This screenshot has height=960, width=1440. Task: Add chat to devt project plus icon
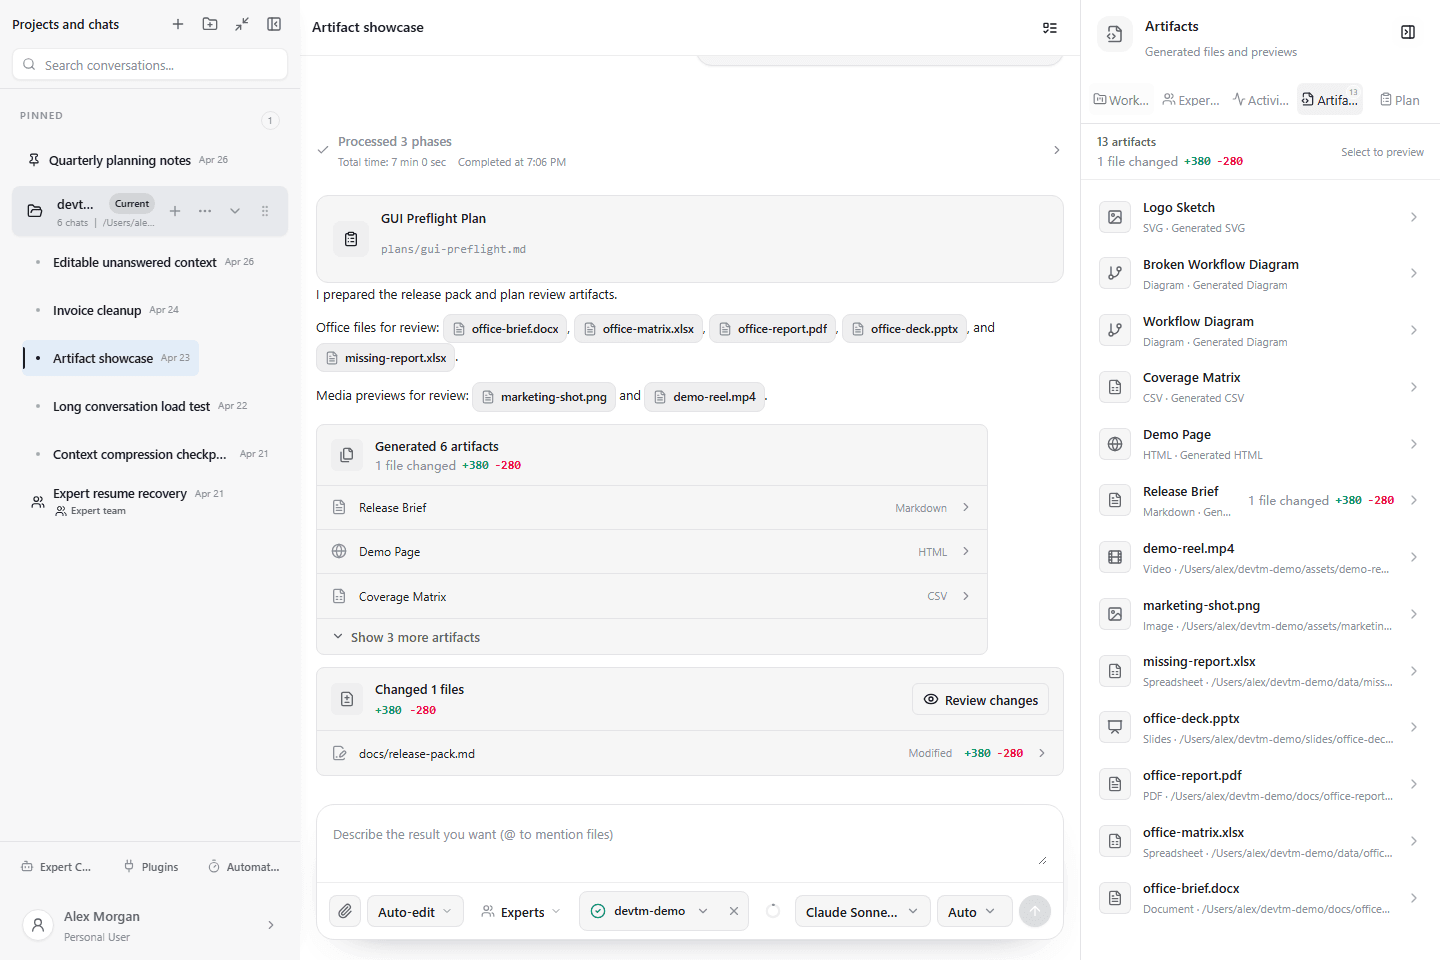point(175,211)
